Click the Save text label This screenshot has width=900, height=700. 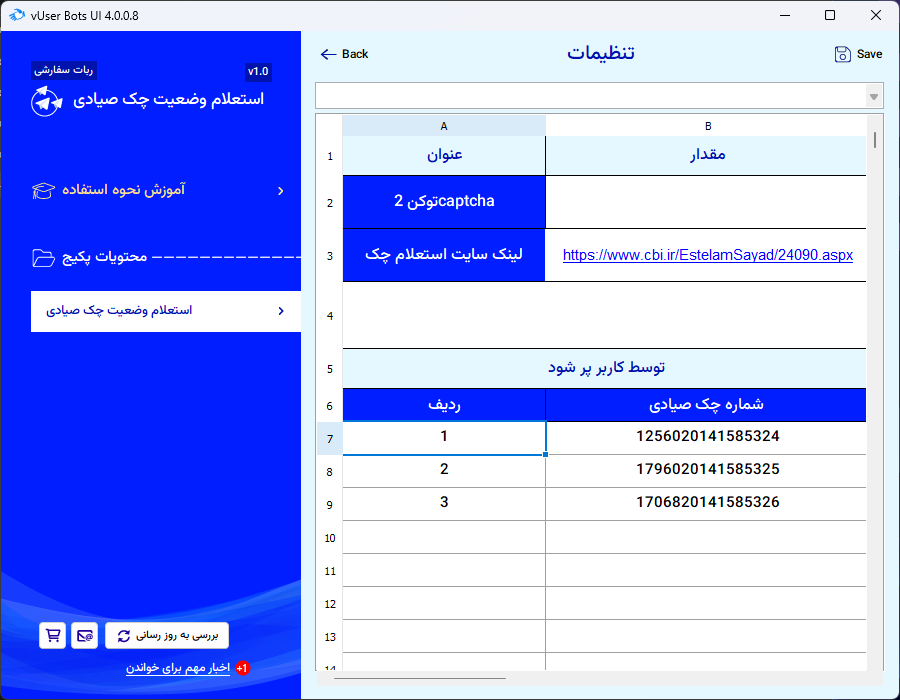tap(869, 54)
